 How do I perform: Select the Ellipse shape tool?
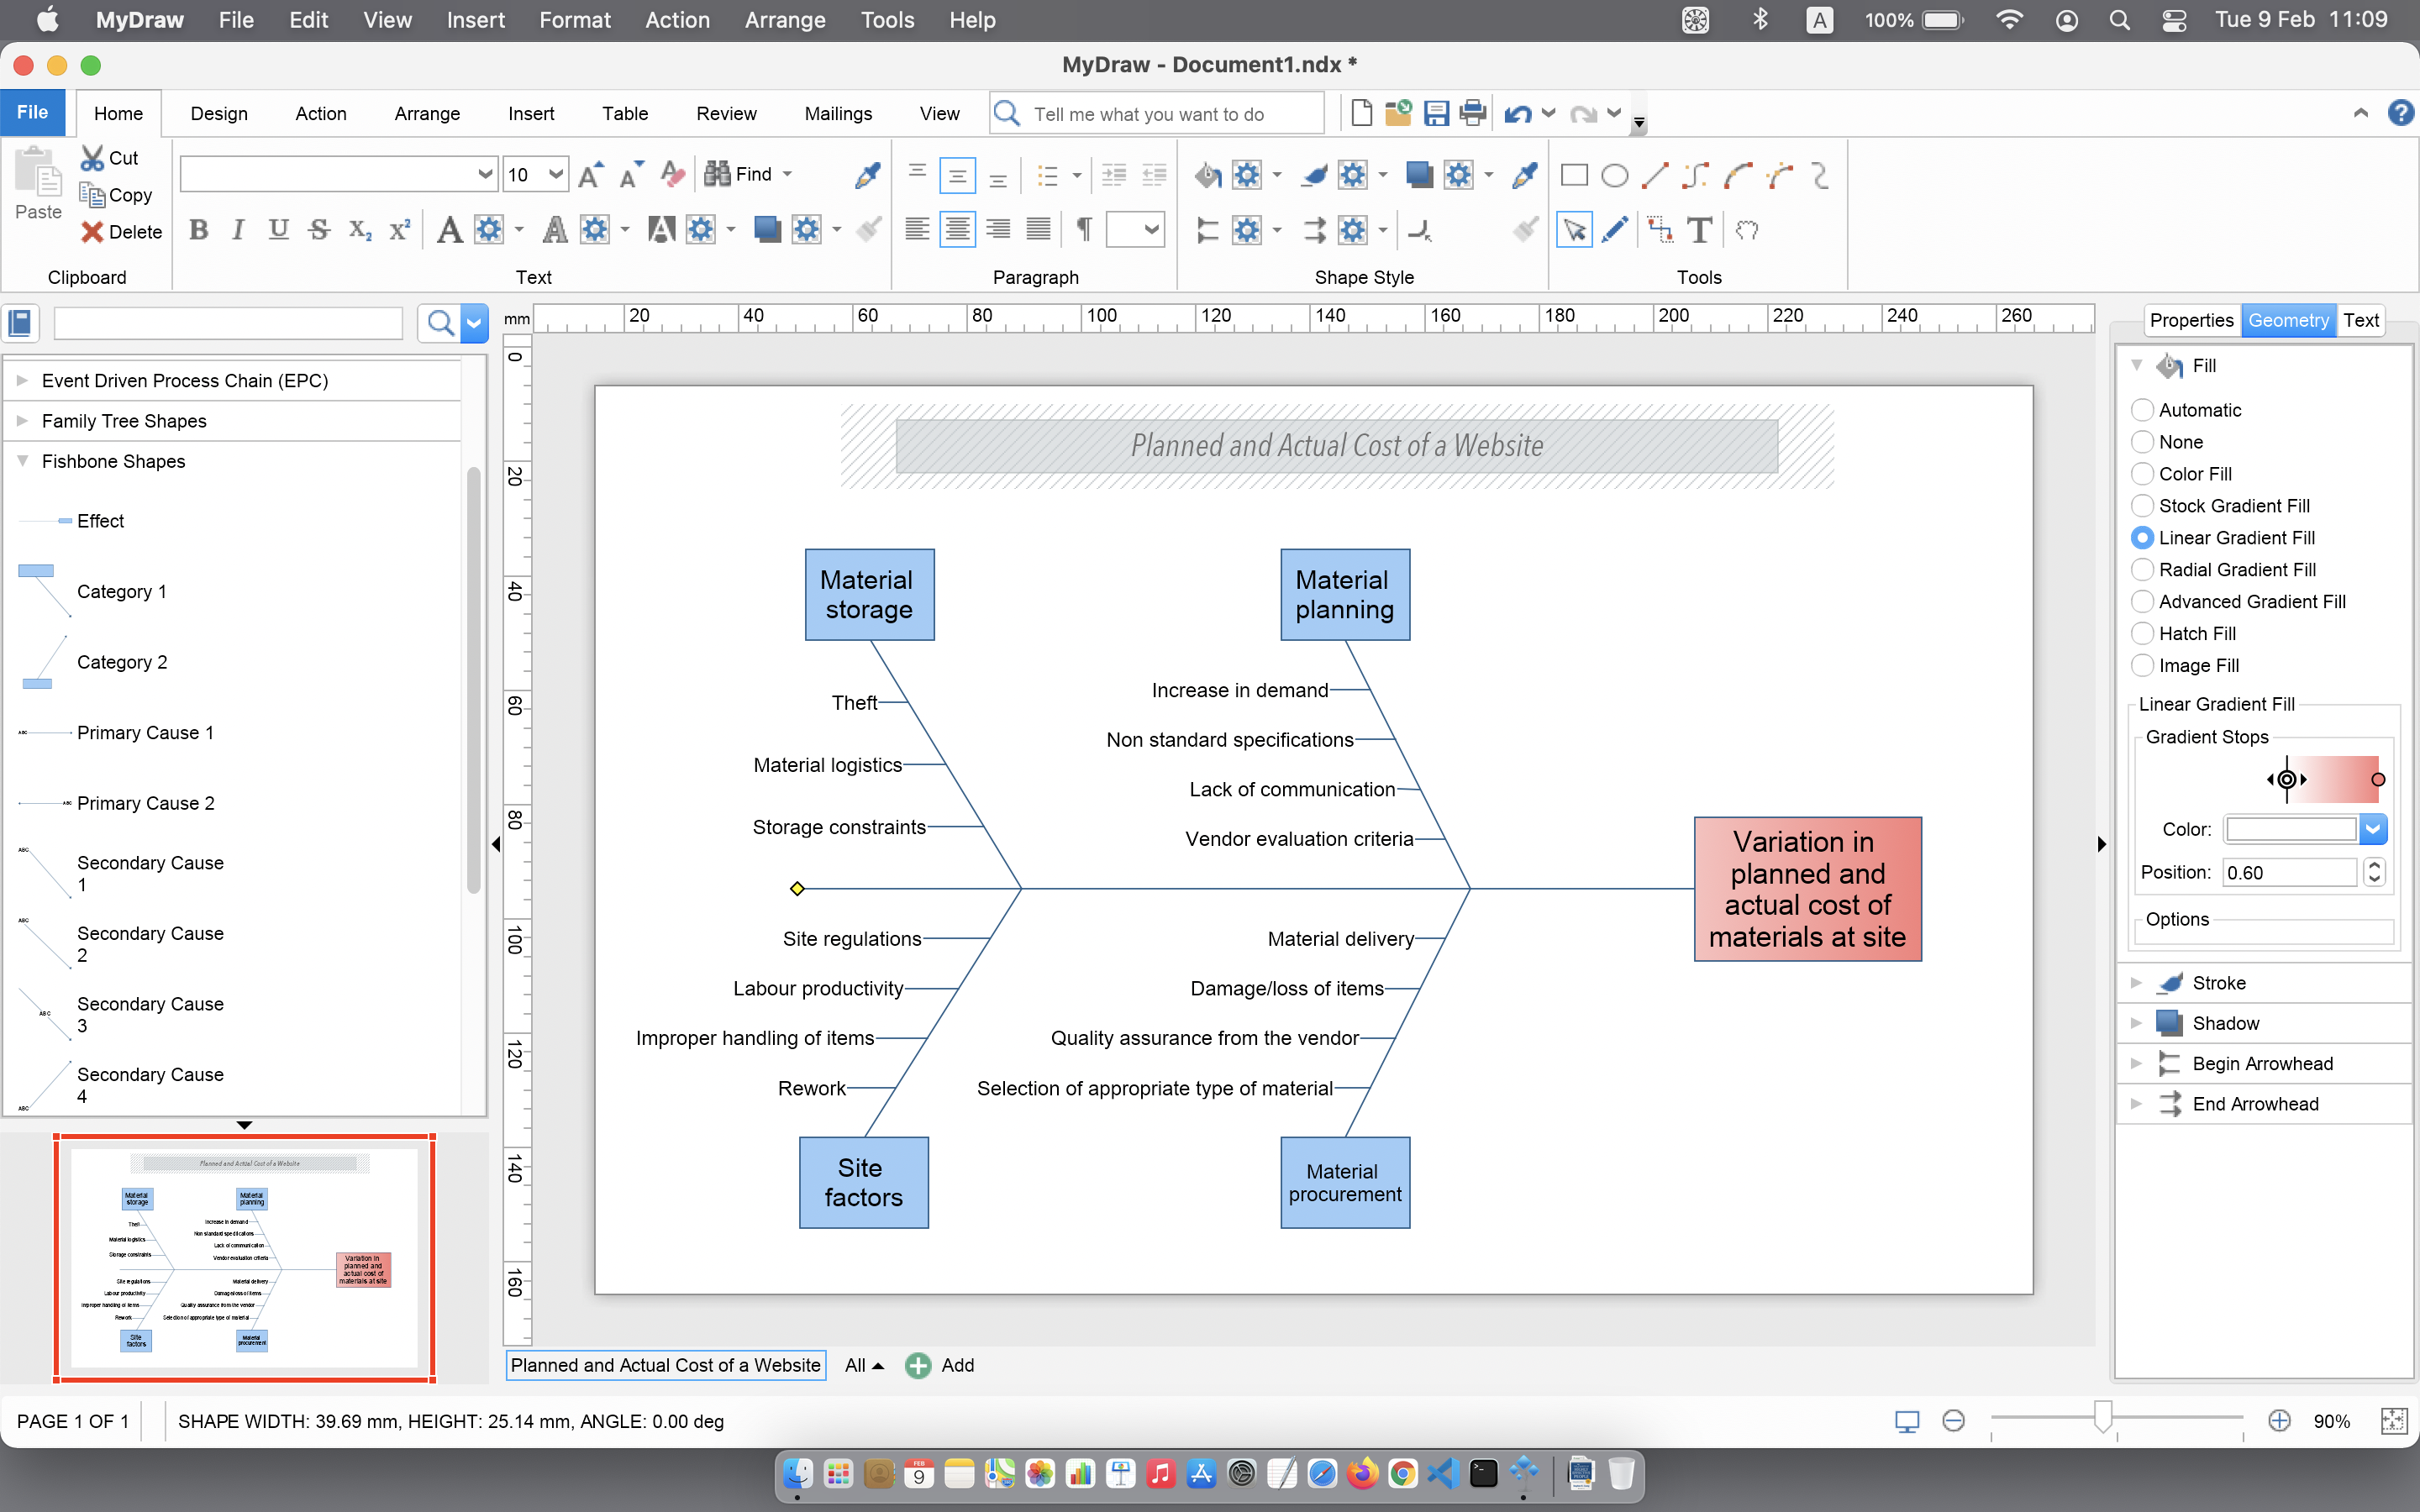tap(1614, 176)
